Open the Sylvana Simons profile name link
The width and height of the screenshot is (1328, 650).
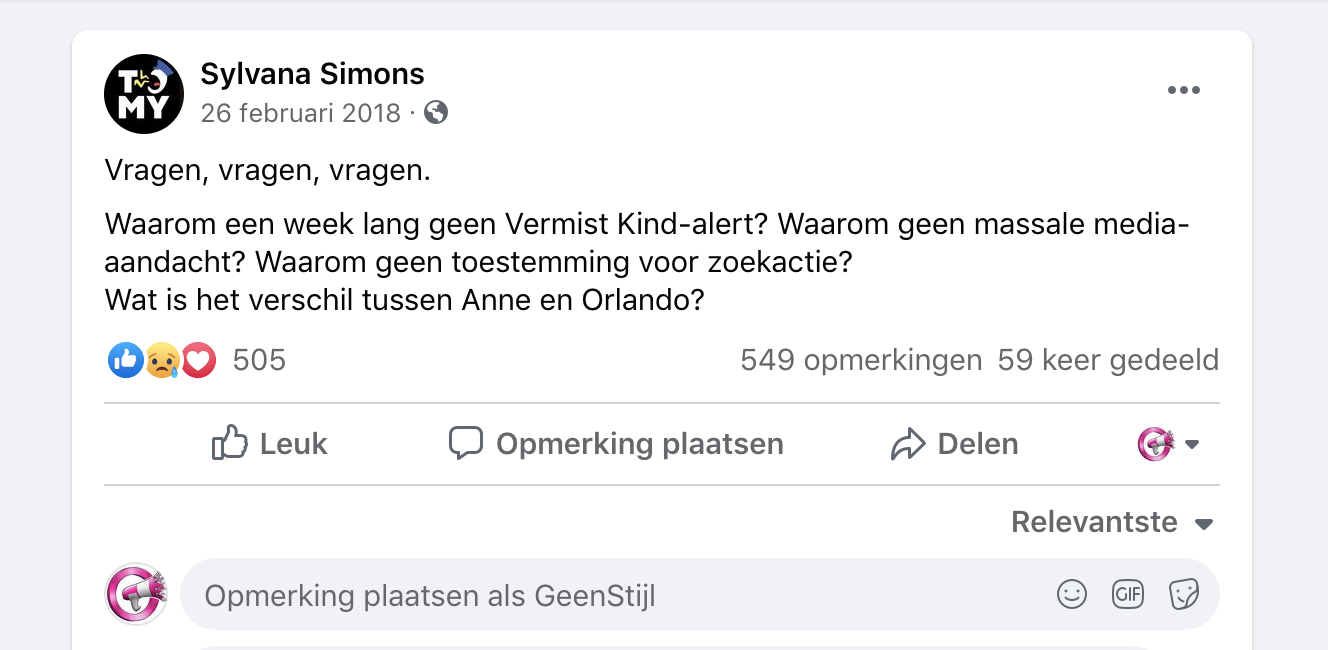(312, 73)
